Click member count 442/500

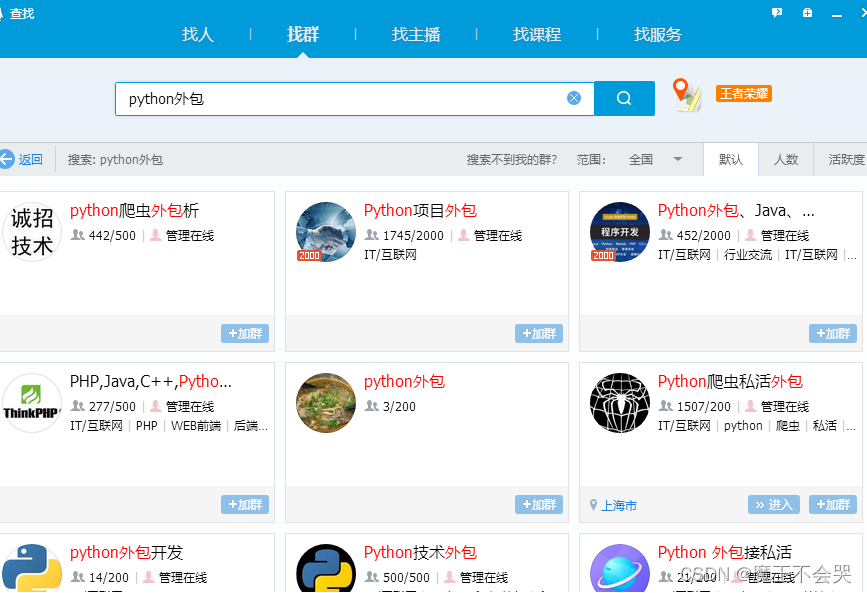tap(112, 236)
